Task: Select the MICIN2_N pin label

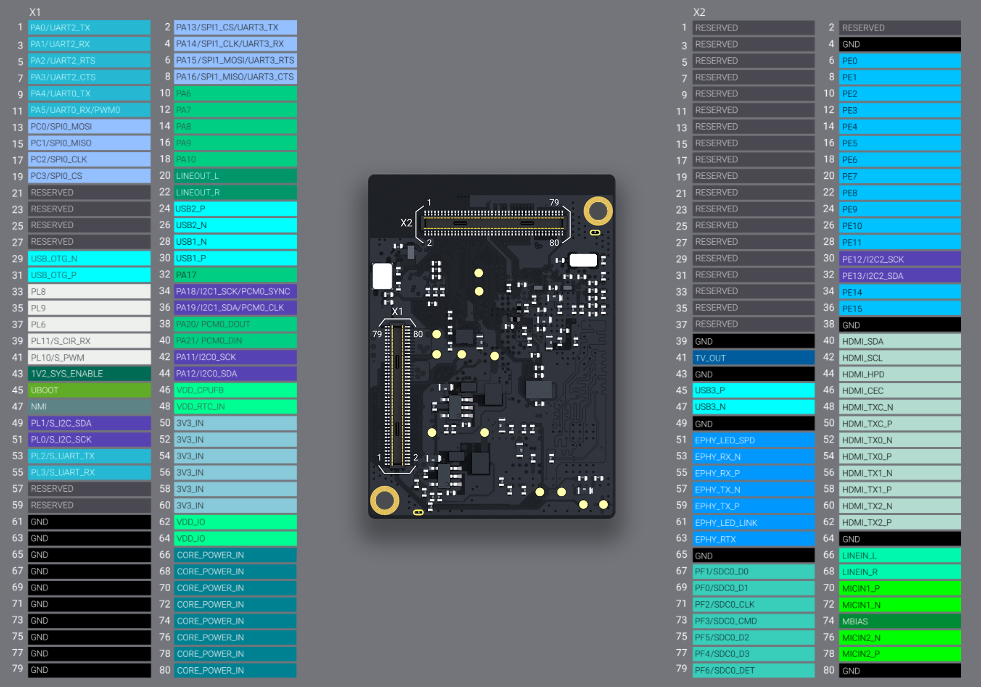Action: click(x=900, y=638)
